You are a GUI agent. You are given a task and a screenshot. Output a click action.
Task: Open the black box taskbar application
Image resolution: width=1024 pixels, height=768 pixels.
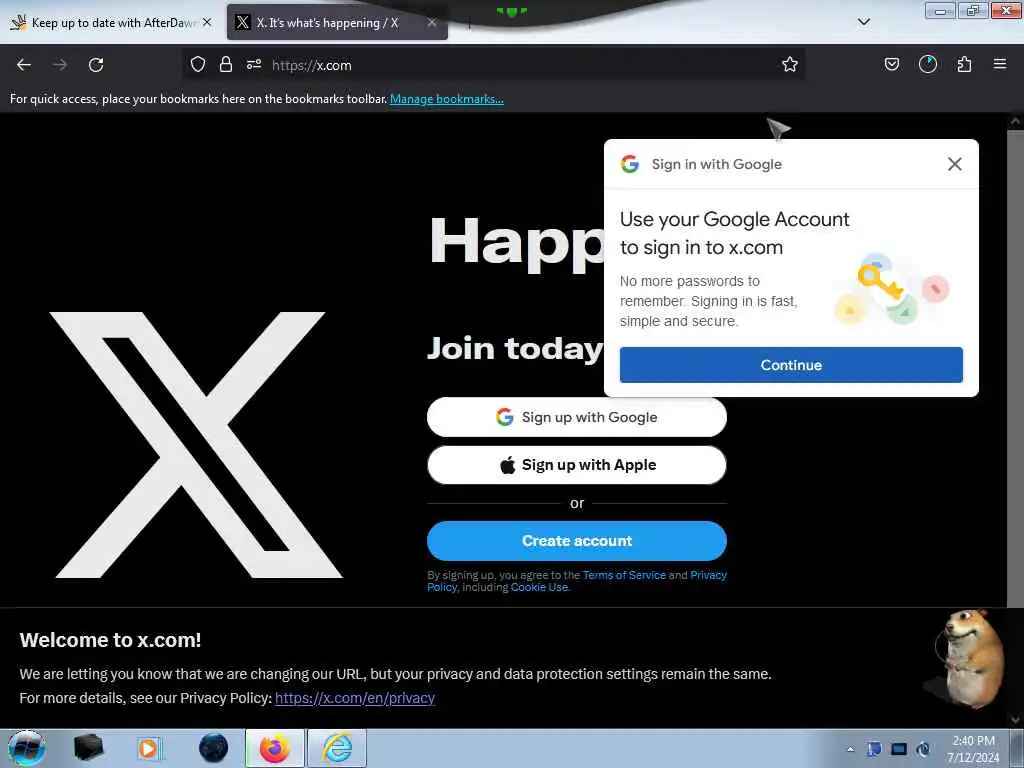point(88,748)
